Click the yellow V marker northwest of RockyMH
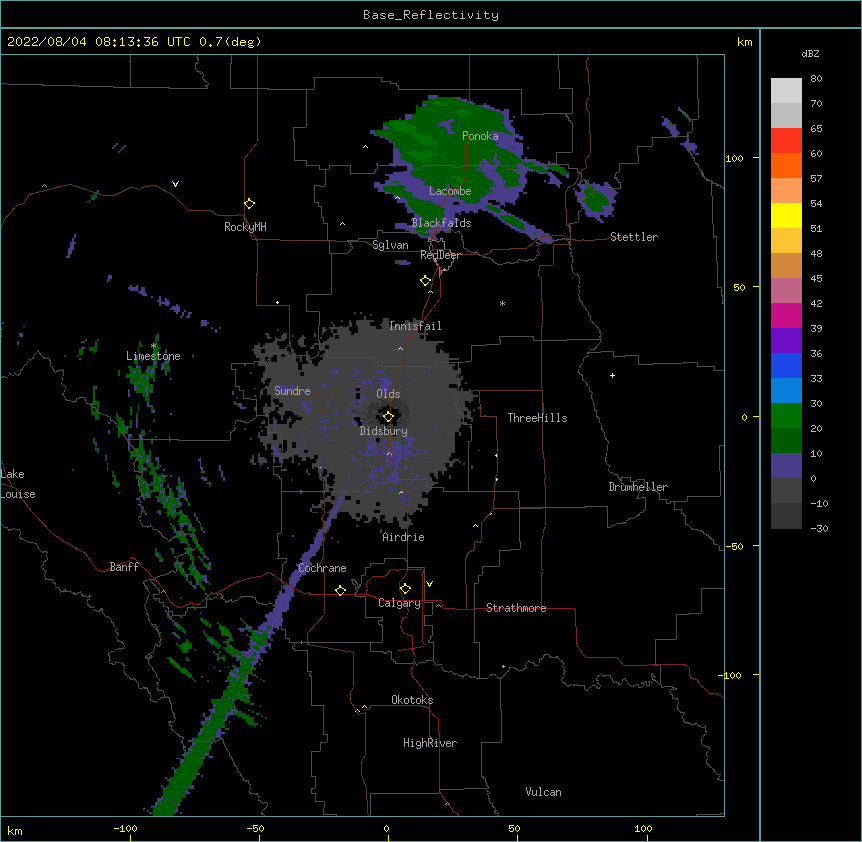Screen dimensions: 862x842 [x=175, y=184]
